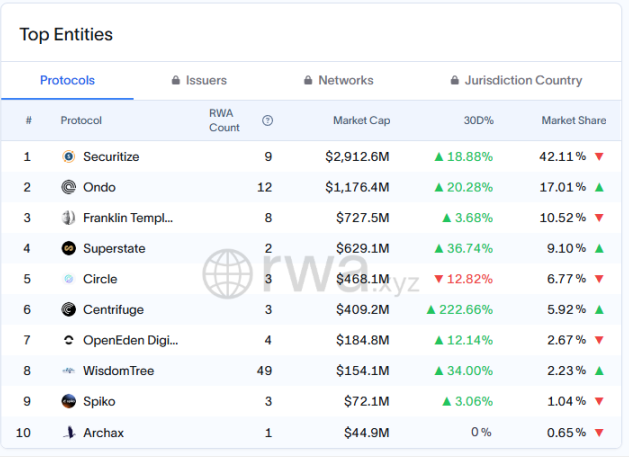
Task: Click the red down arrow for Securitize market share
Action: click(x=599, y=156)
